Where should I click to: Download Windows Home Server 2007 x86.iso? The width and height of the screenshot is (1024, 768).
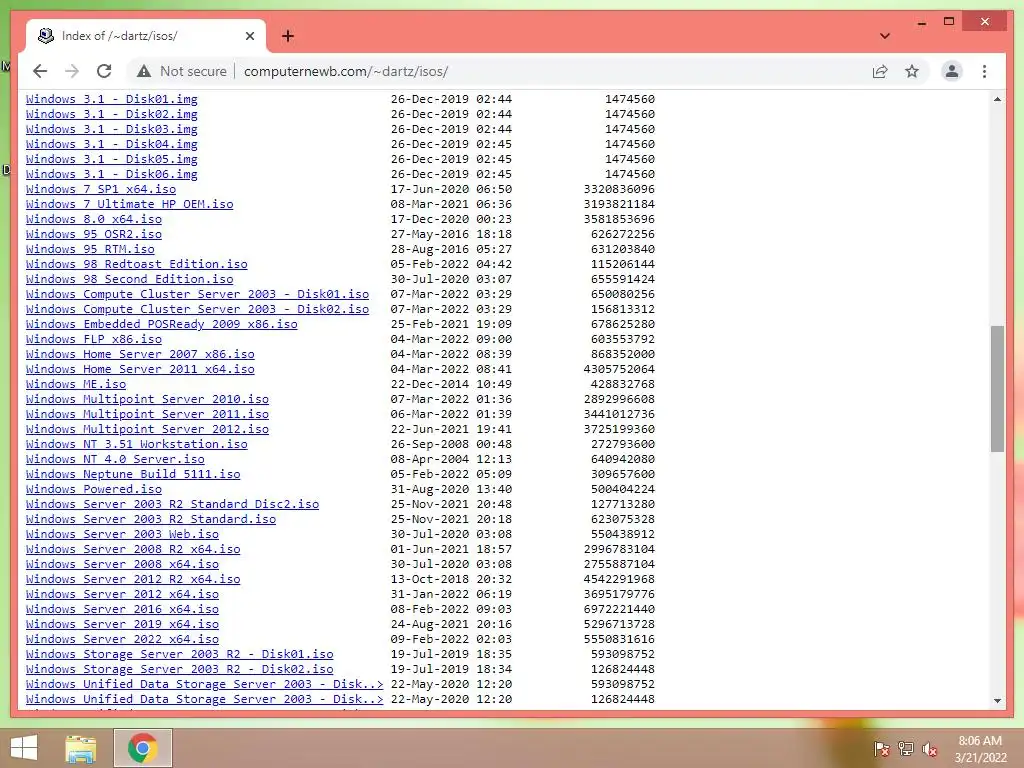pos(140,355)
